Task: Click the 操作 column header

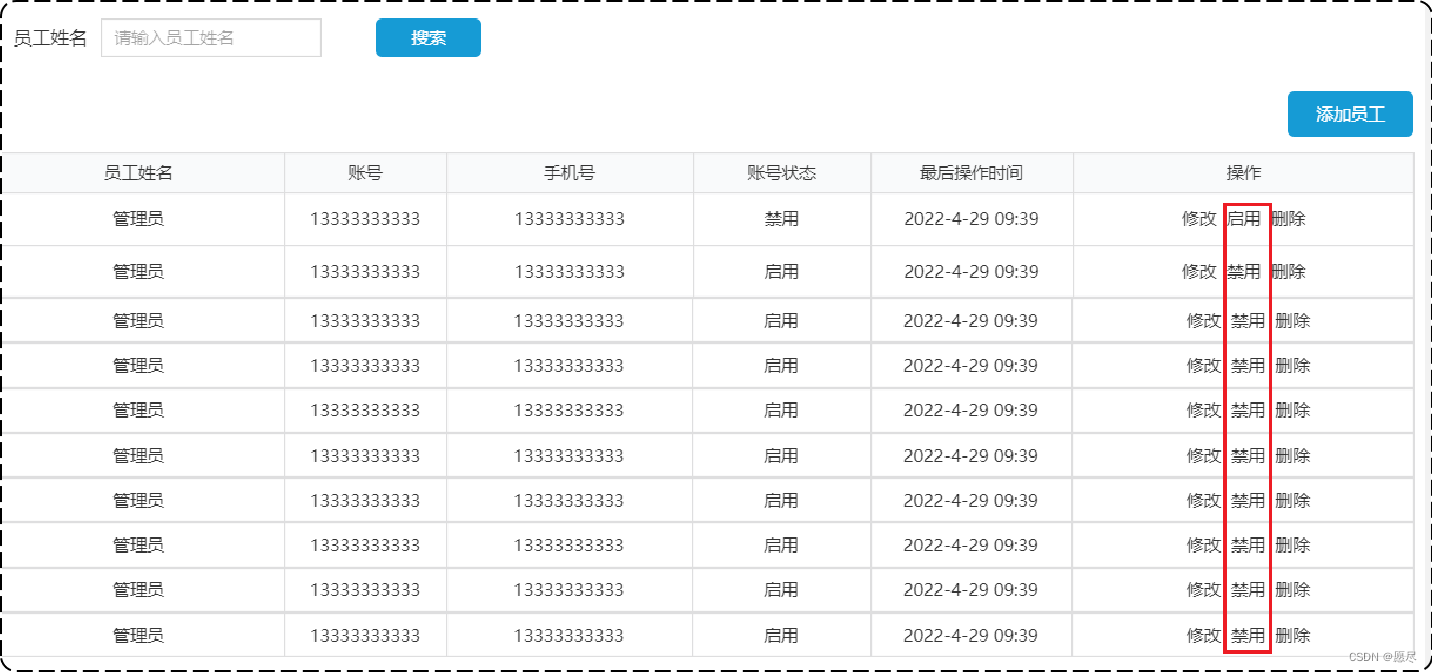Action: 1244,173
